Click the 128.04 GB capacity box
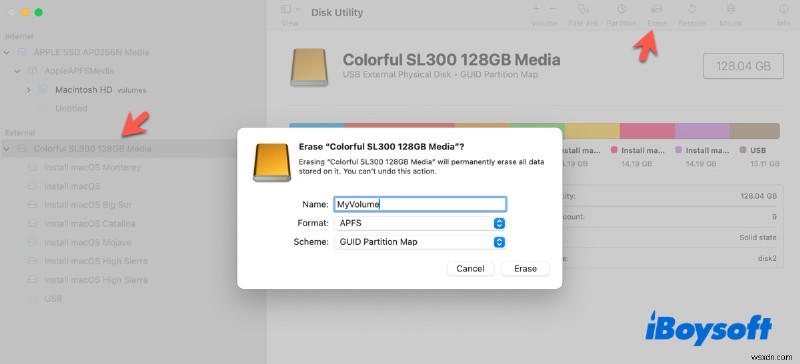This screenshot has width=800, height=364. pyautogui.click(x=743, y=66)
